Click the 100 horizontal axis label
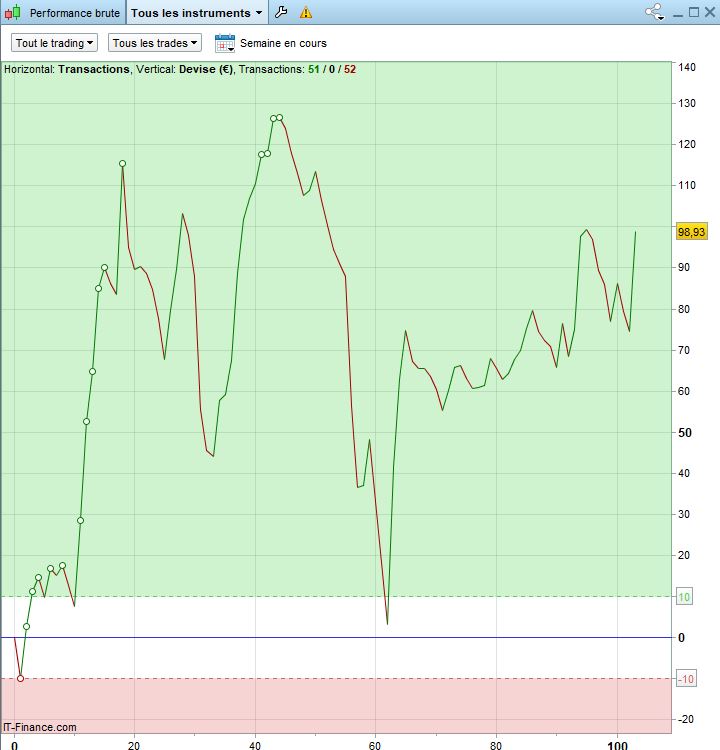Viewport: 720px width, 750px height. tap(617, 744)
